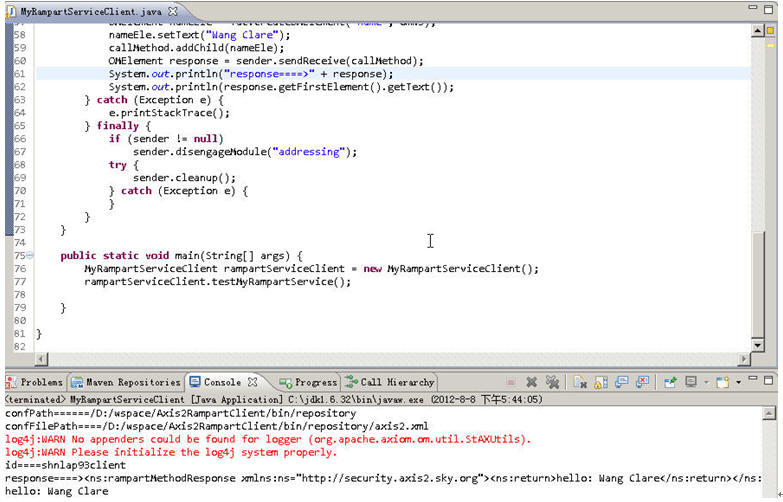
Task: Open the Maven Repositories tab
Action: 126,383
